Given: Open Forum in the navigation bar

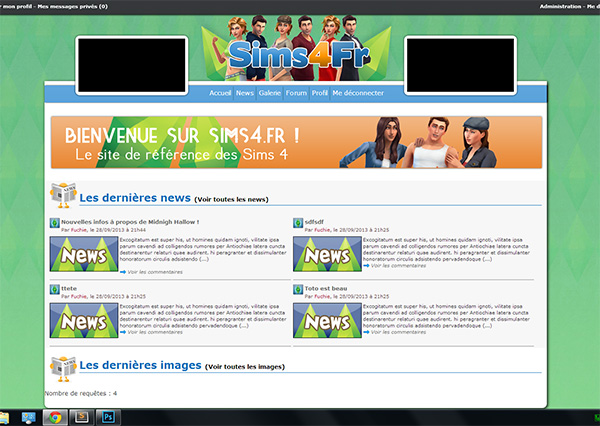Looking at the screenshot, I should click(296, 93).
